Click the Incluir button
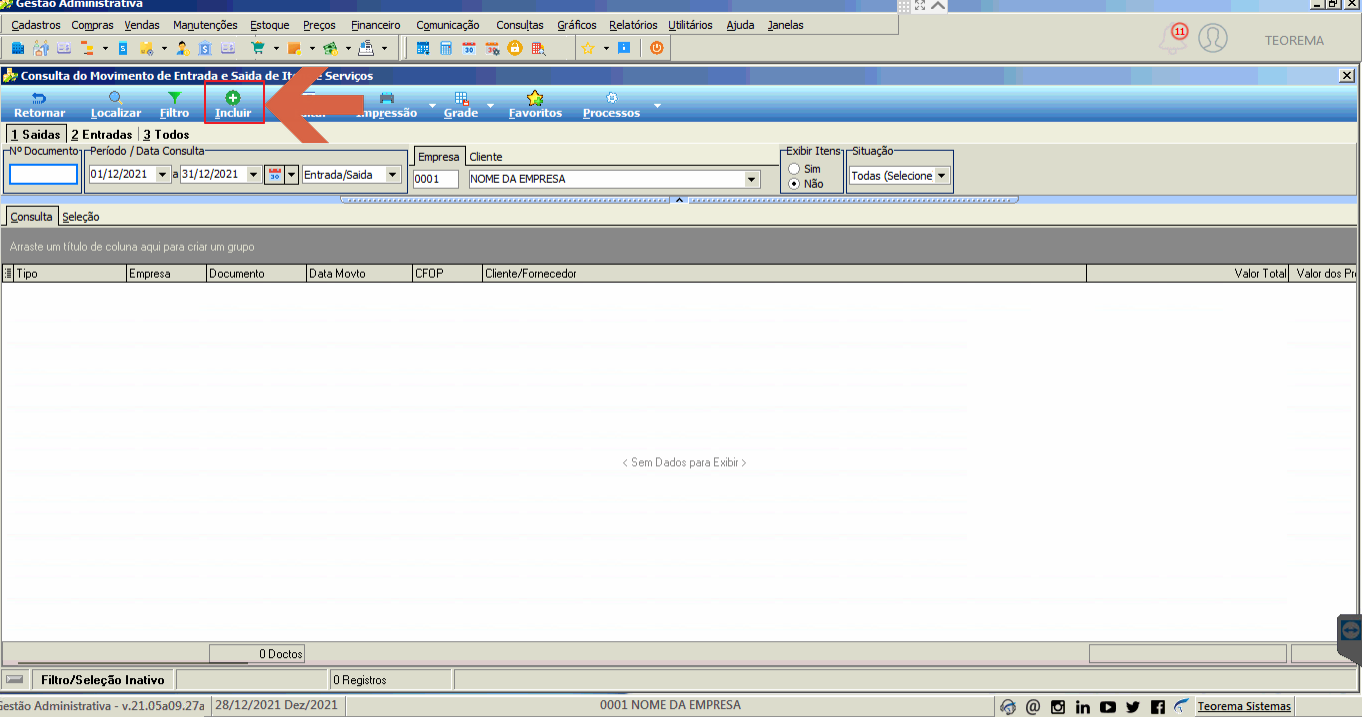The width and height of the screenshot is (1362, 717). 233,104
